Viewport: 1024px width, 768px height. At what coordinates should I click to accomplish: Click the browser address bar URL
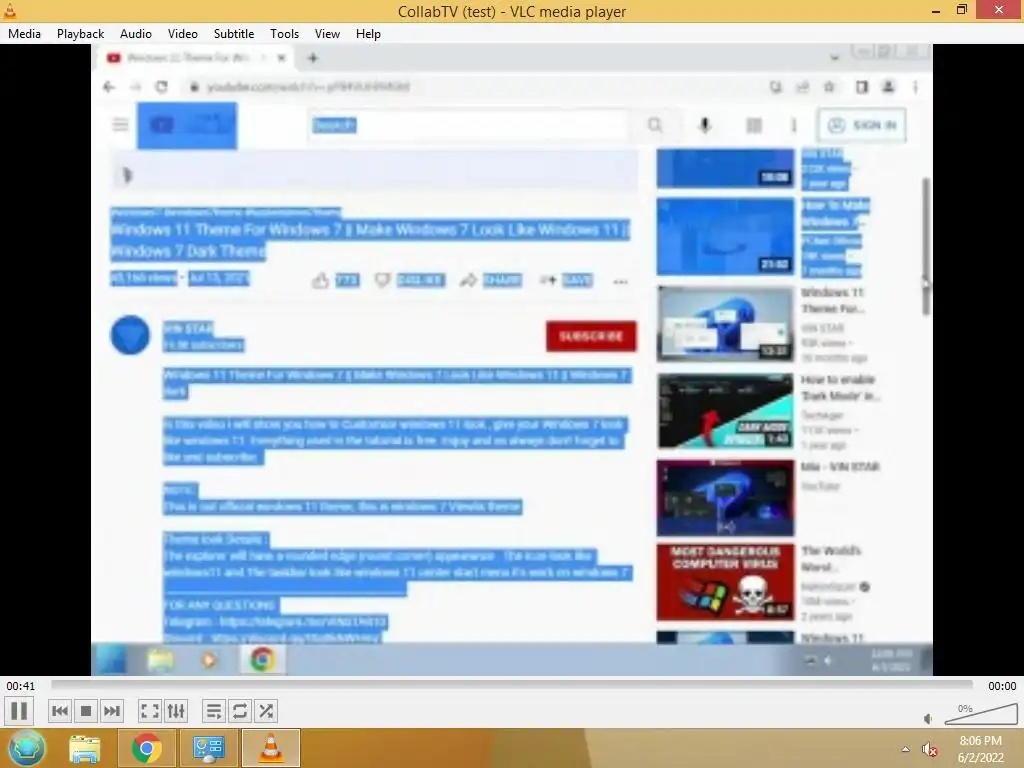pyautogui.click(x=308, y=87)
